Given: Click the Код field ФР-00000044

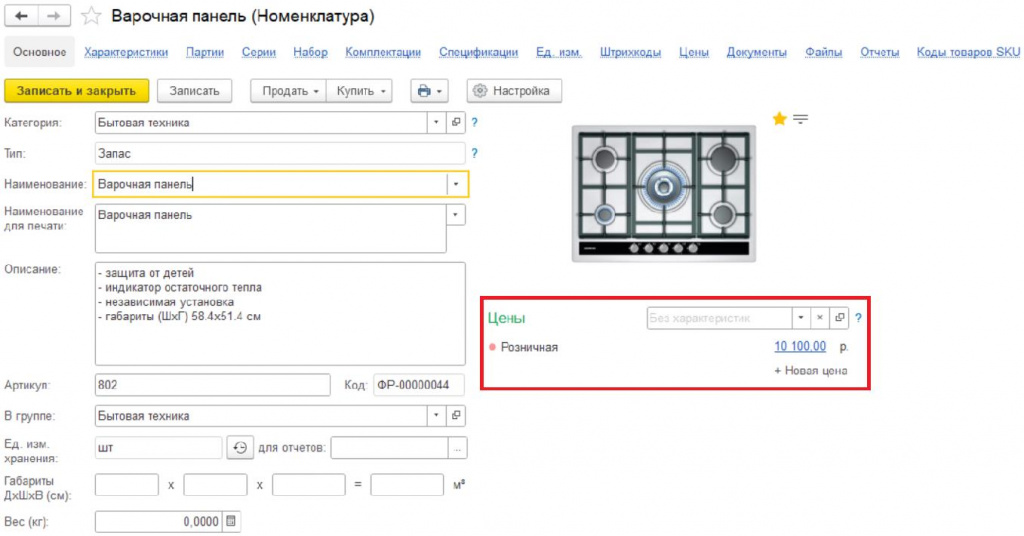Looking at the screenshot, I should 419,385.
